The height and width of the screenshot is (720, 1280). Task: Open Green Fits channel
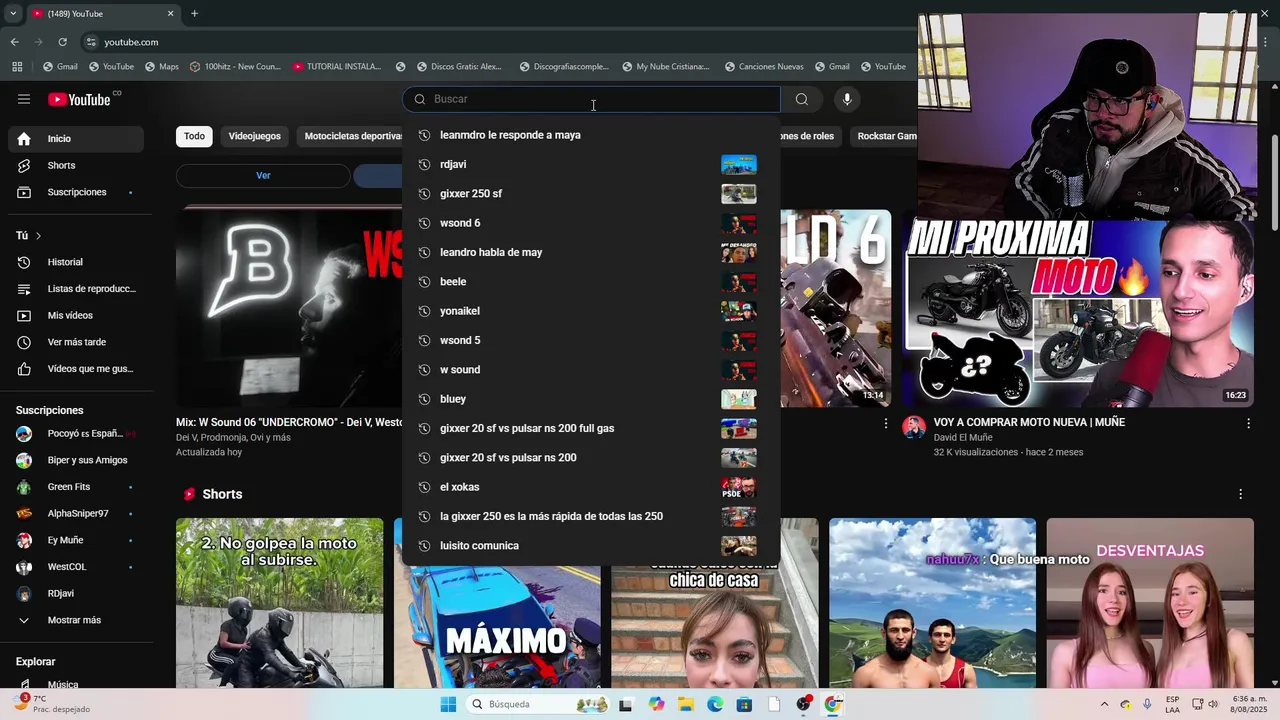coord(76,487)
